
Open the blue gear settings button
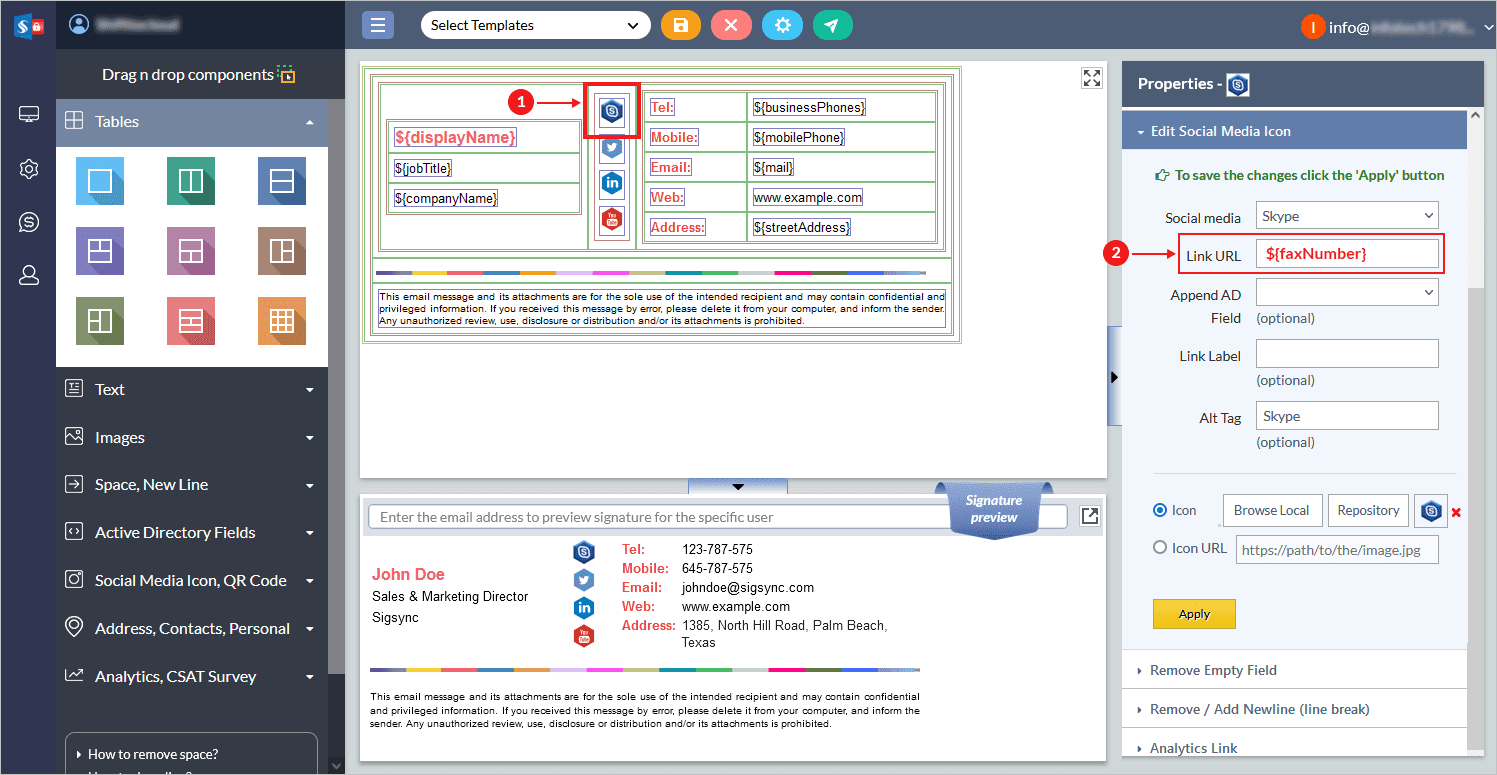pos(782,25)
